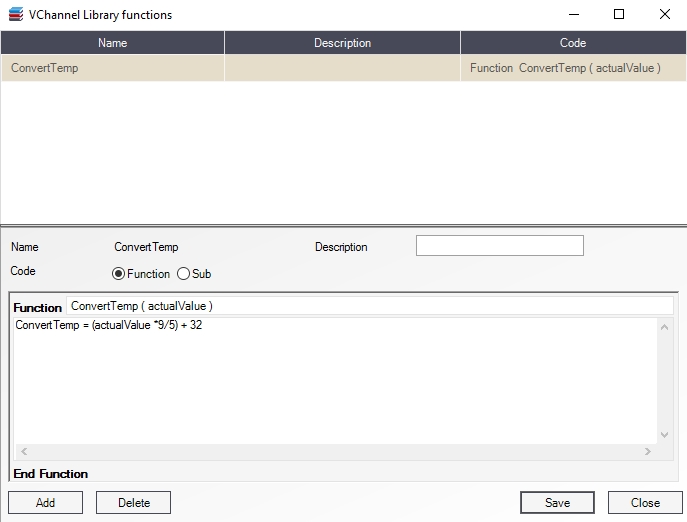Click the Description text input field
The image size is (687, 522).
pos(499,246)
